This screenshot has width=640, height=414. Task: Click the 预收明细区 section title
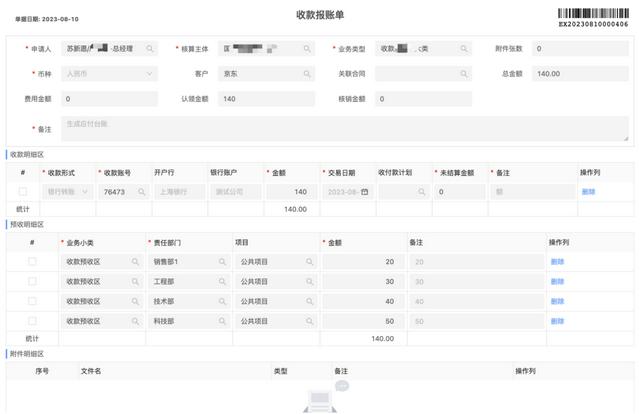pos(27,224)
